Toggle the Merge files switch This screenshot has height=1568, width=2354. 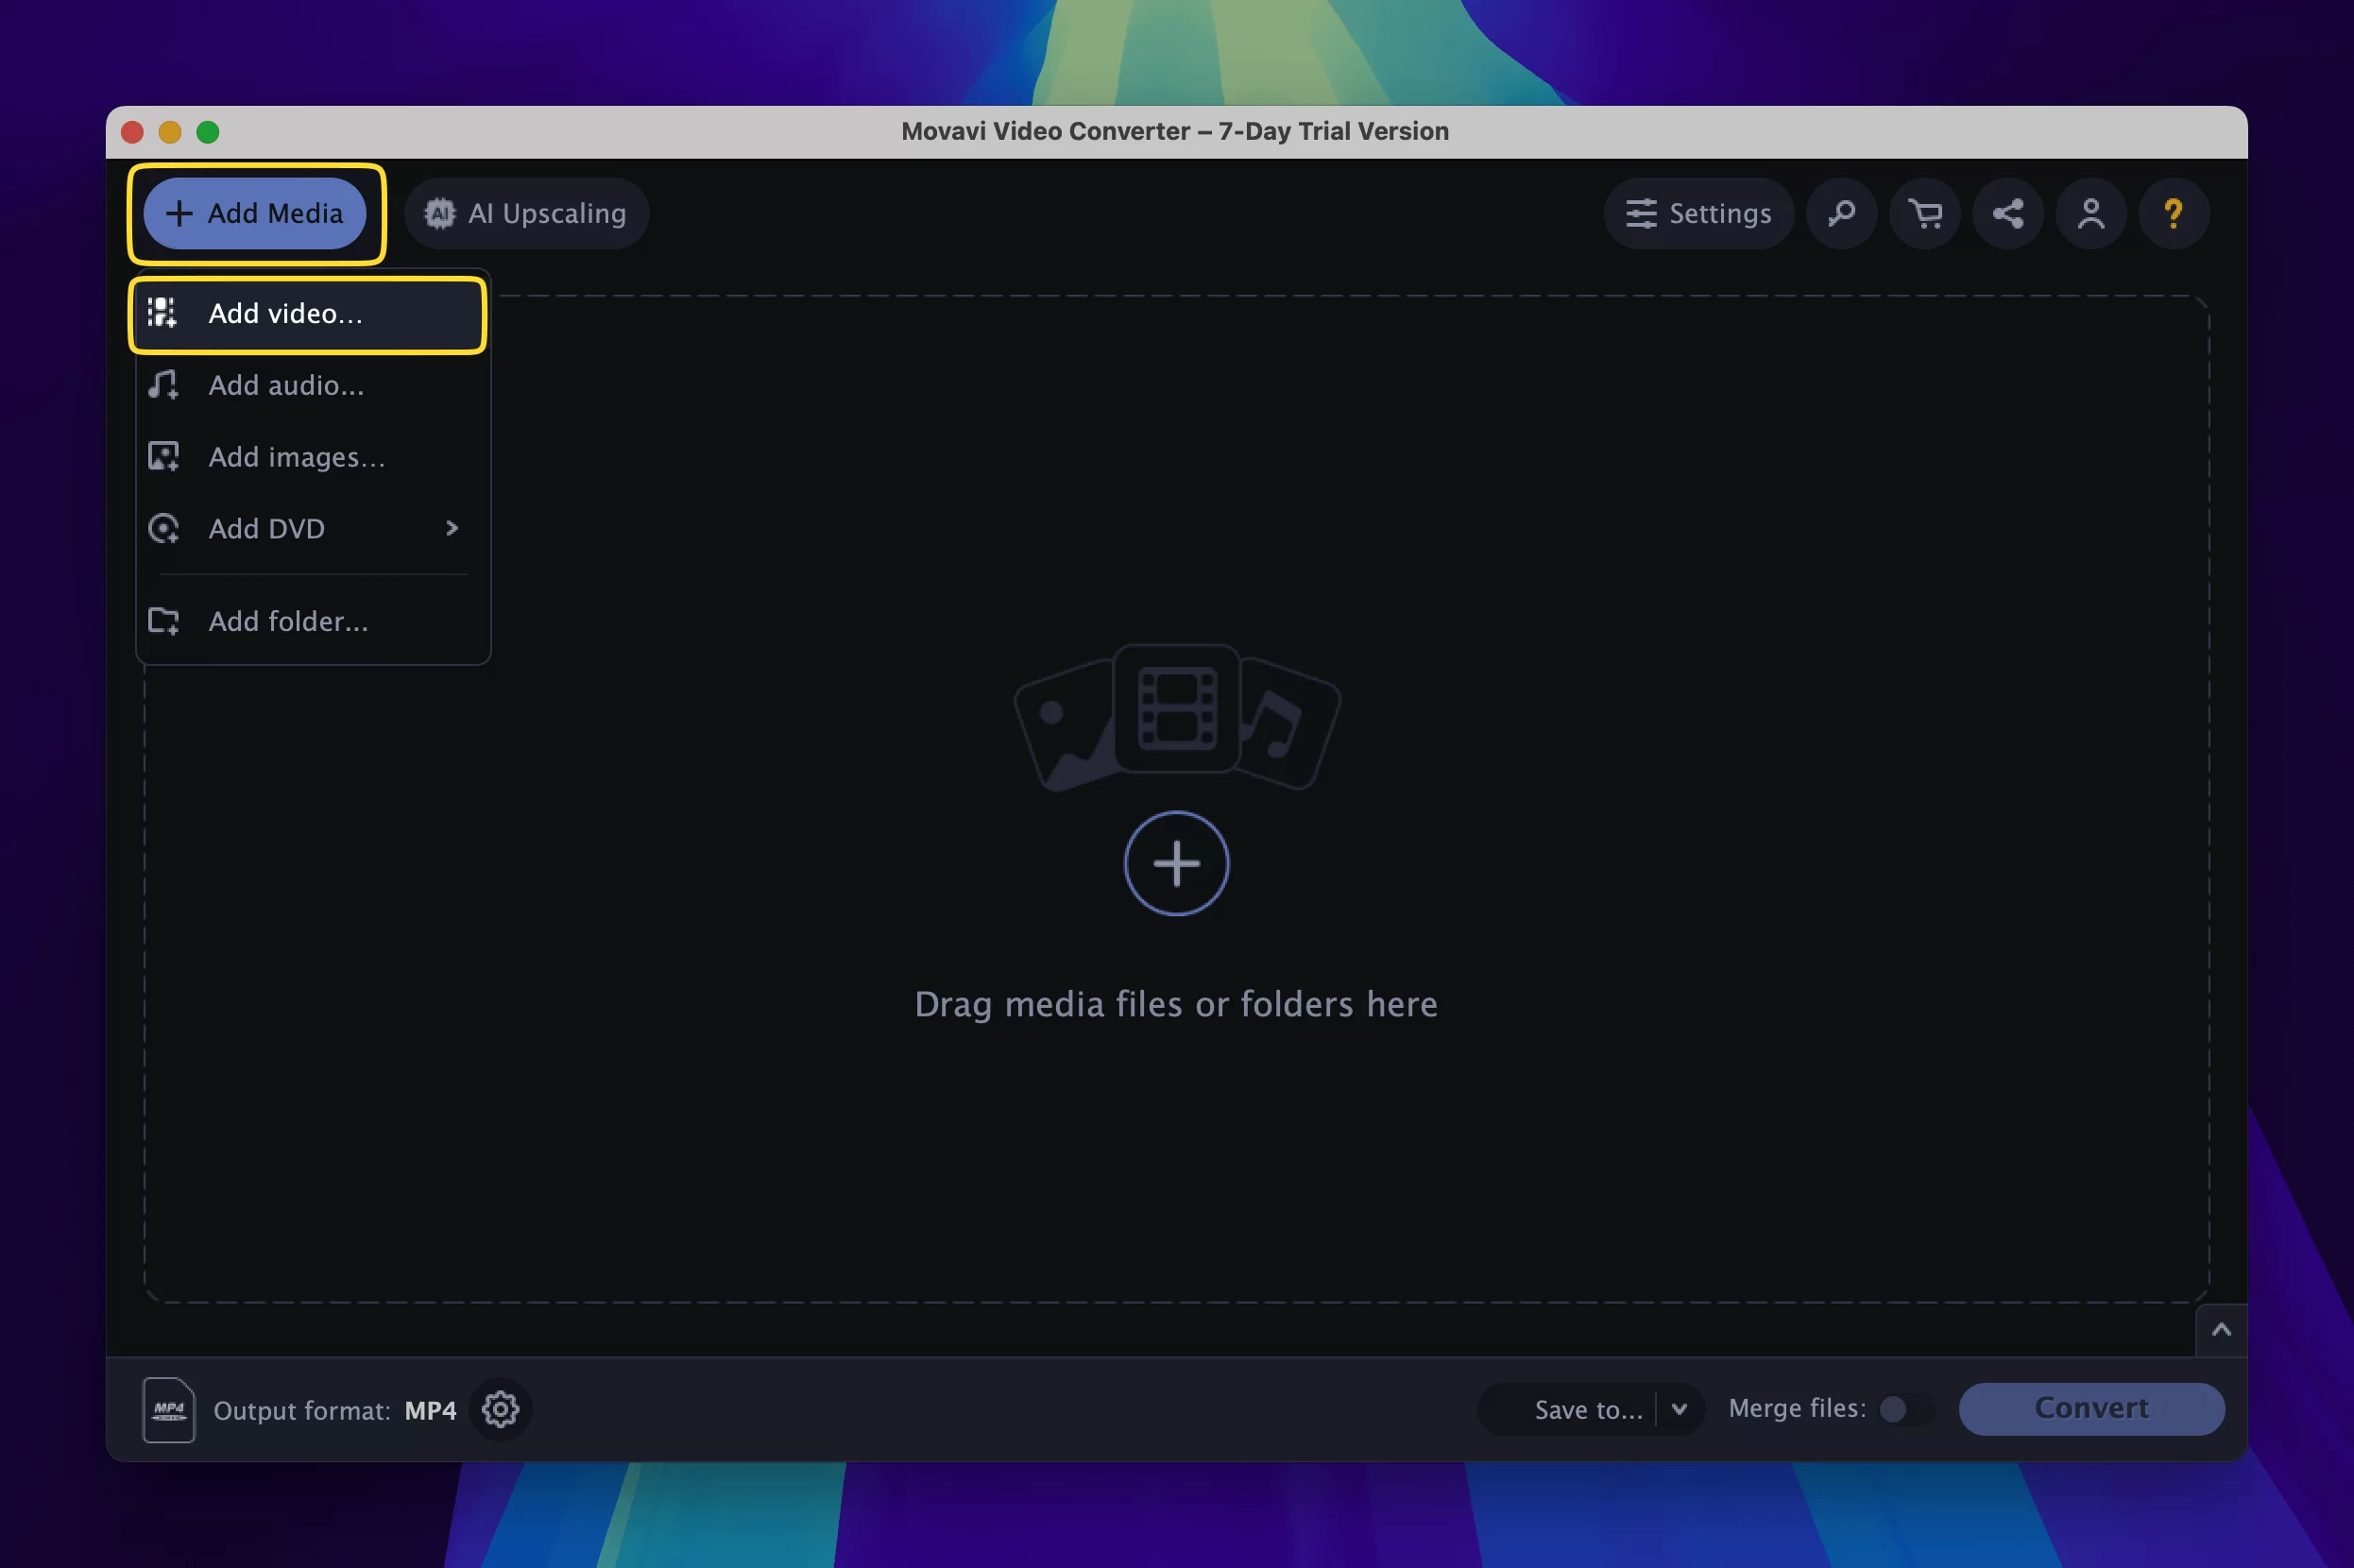[1904, 1409]
